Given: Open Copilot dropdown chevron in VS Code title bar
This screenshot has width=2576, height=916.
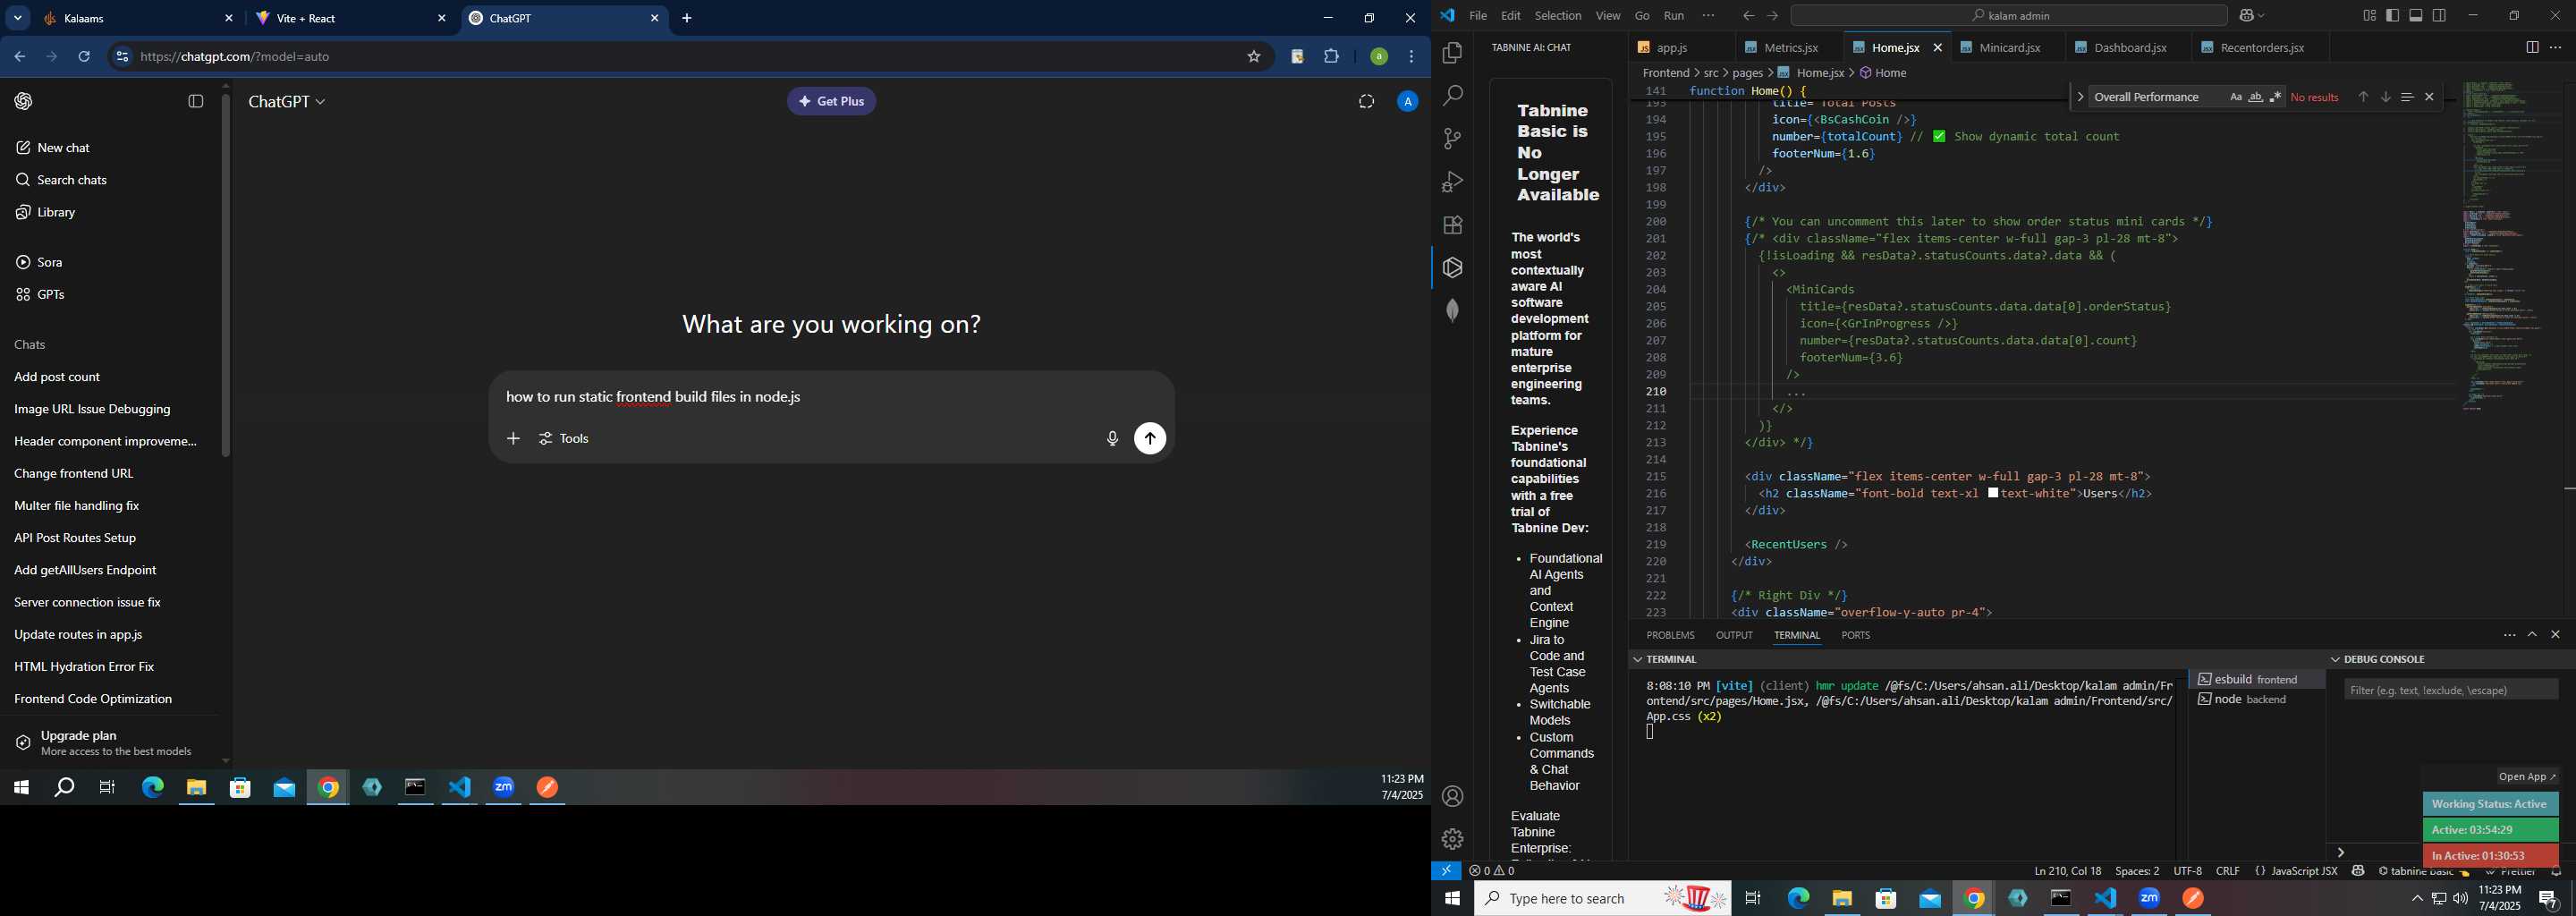Looking at the screenshot, I should [x=2262, y=16].
